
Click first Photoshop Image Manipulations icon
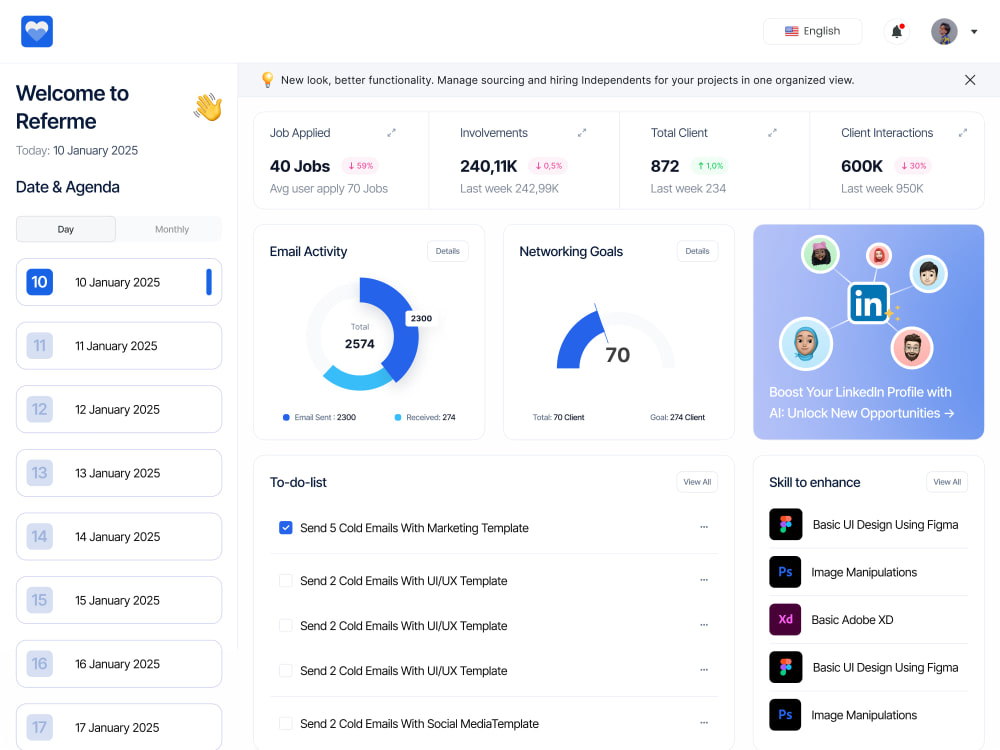[785, 572]
